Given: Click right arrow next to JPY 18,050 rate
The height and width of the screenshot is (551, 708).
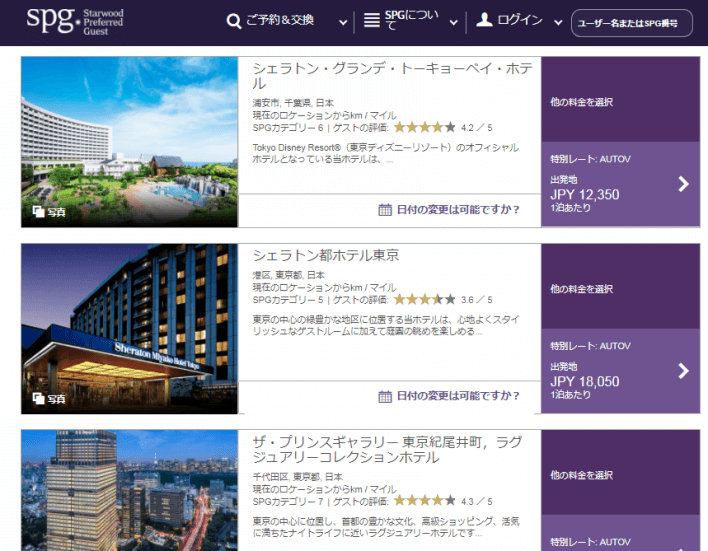Looking at the screenshot, I should (683, 371).
